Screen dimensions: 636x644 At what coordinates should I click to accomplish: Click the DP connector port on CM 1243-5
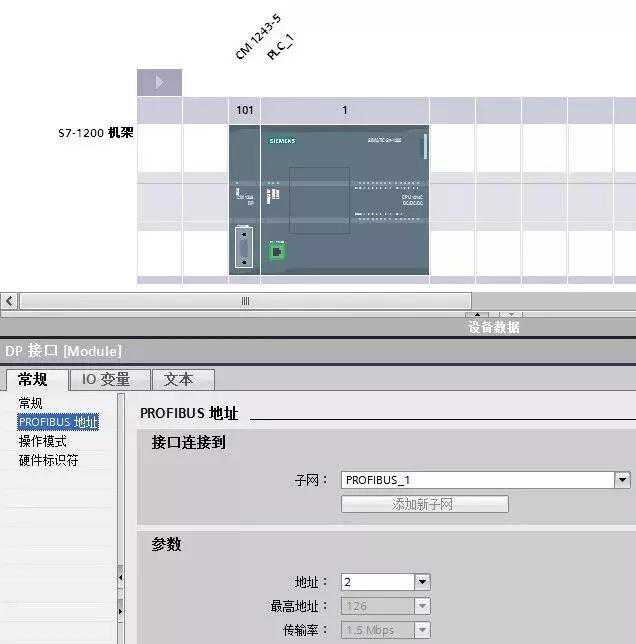coord(244,247)
